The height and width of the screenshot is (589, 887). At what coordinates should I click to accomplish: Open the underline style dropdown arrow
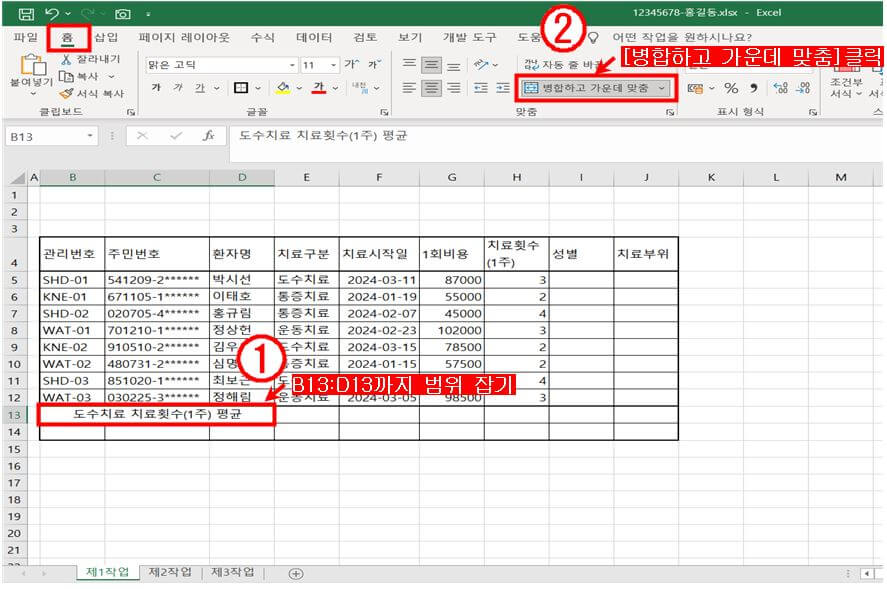(217, 89)
